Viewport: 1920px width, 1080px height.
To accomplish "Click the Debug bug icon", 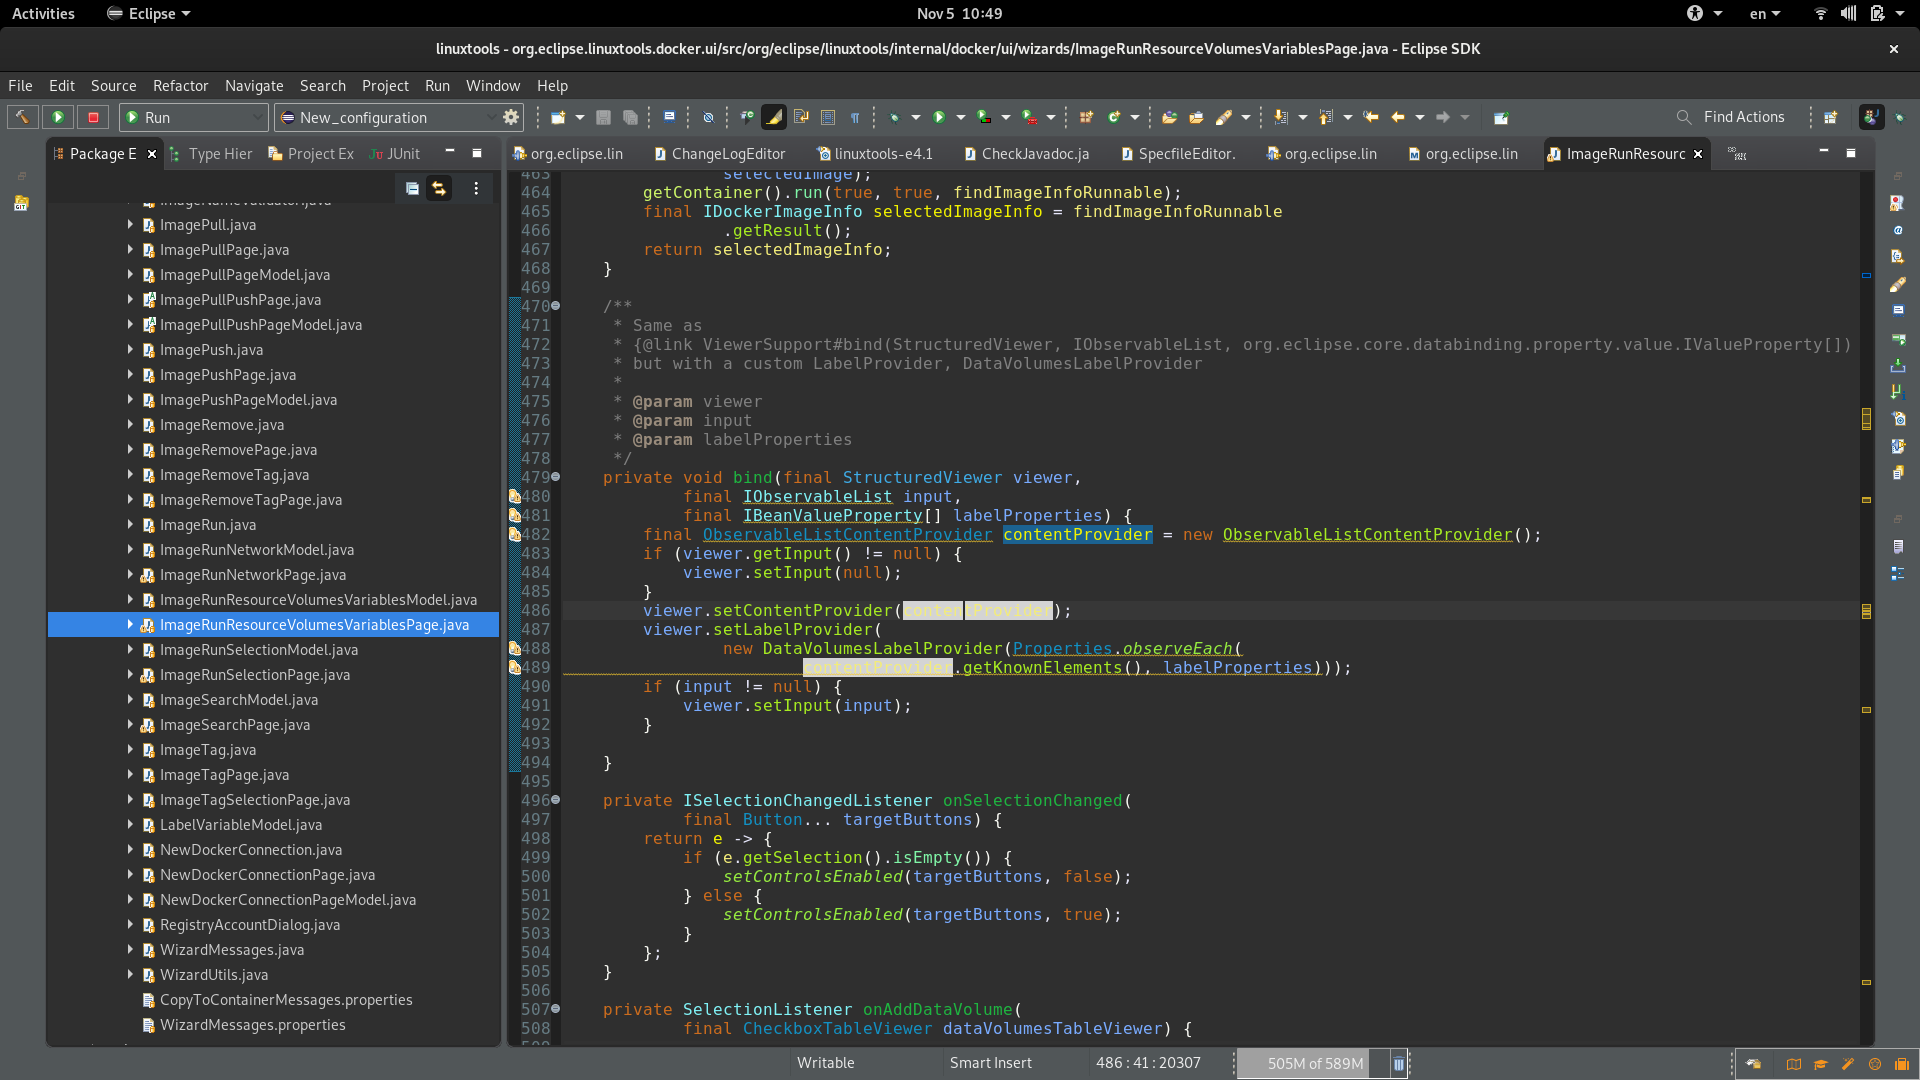I will (894, 117).
